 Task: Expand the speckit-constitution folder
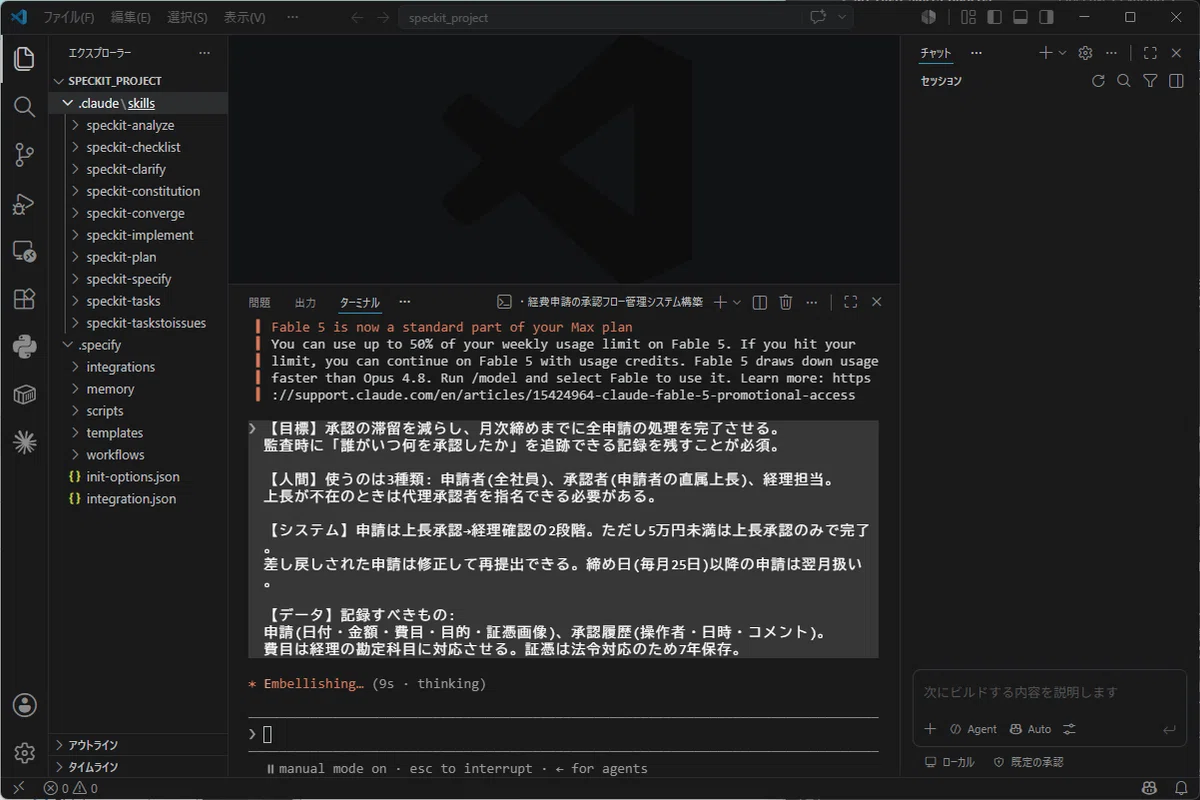click(138, 191)
